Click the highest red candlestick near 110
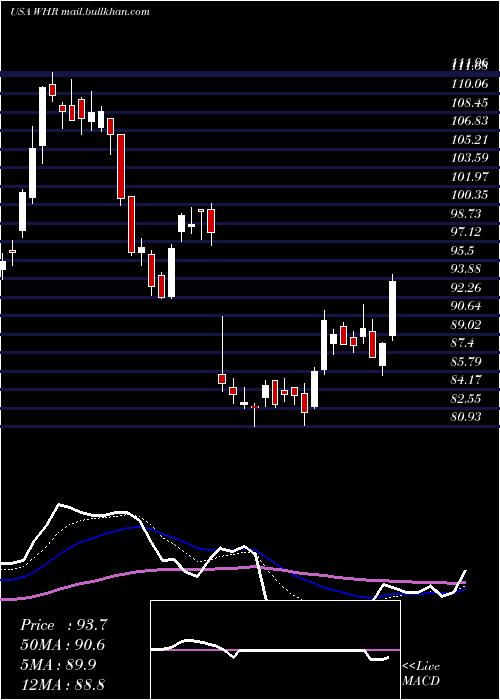 tap(53, 89)
